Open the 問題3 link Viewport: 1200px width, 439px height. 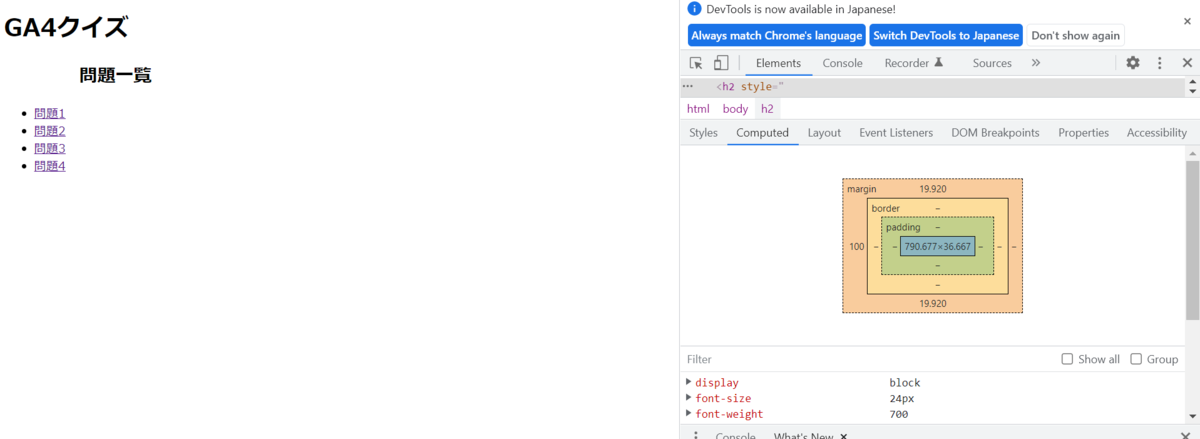pos(49,148)
